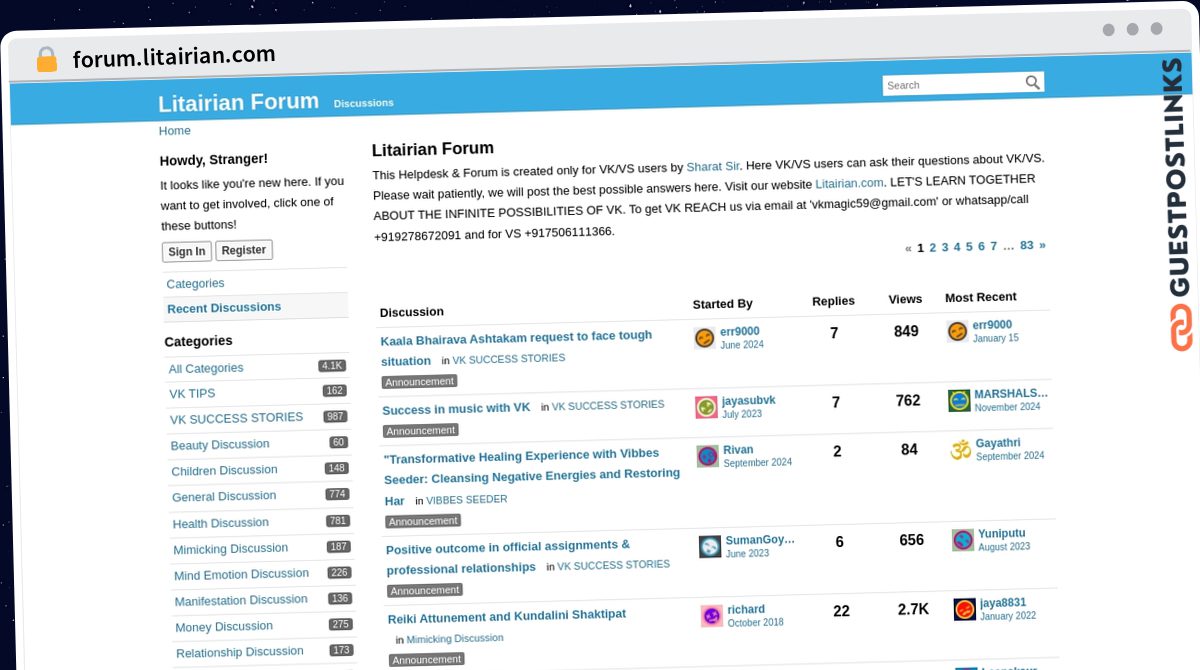Open Mind Emotion Discussion category
The image size is (1200, 670).
pyautogui.click(x=241, y=575)
